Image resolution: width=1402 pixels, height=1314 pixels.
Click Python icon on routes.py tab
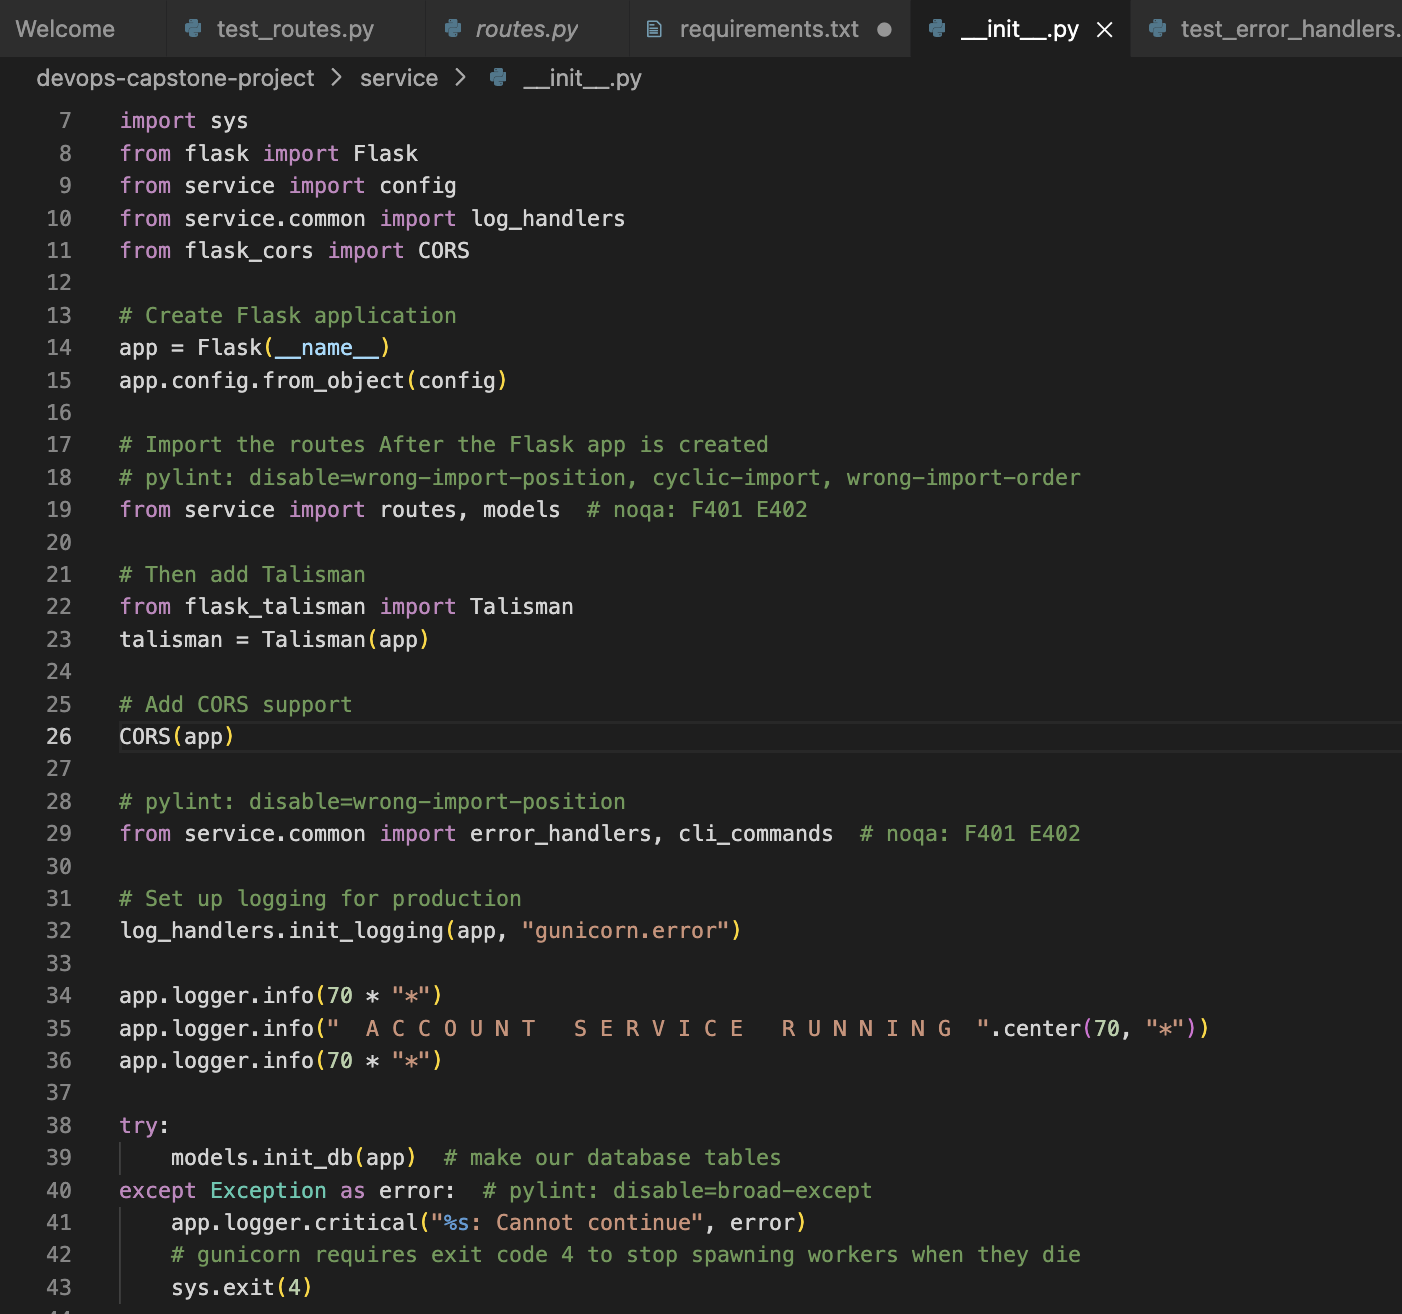click(453, 29)
